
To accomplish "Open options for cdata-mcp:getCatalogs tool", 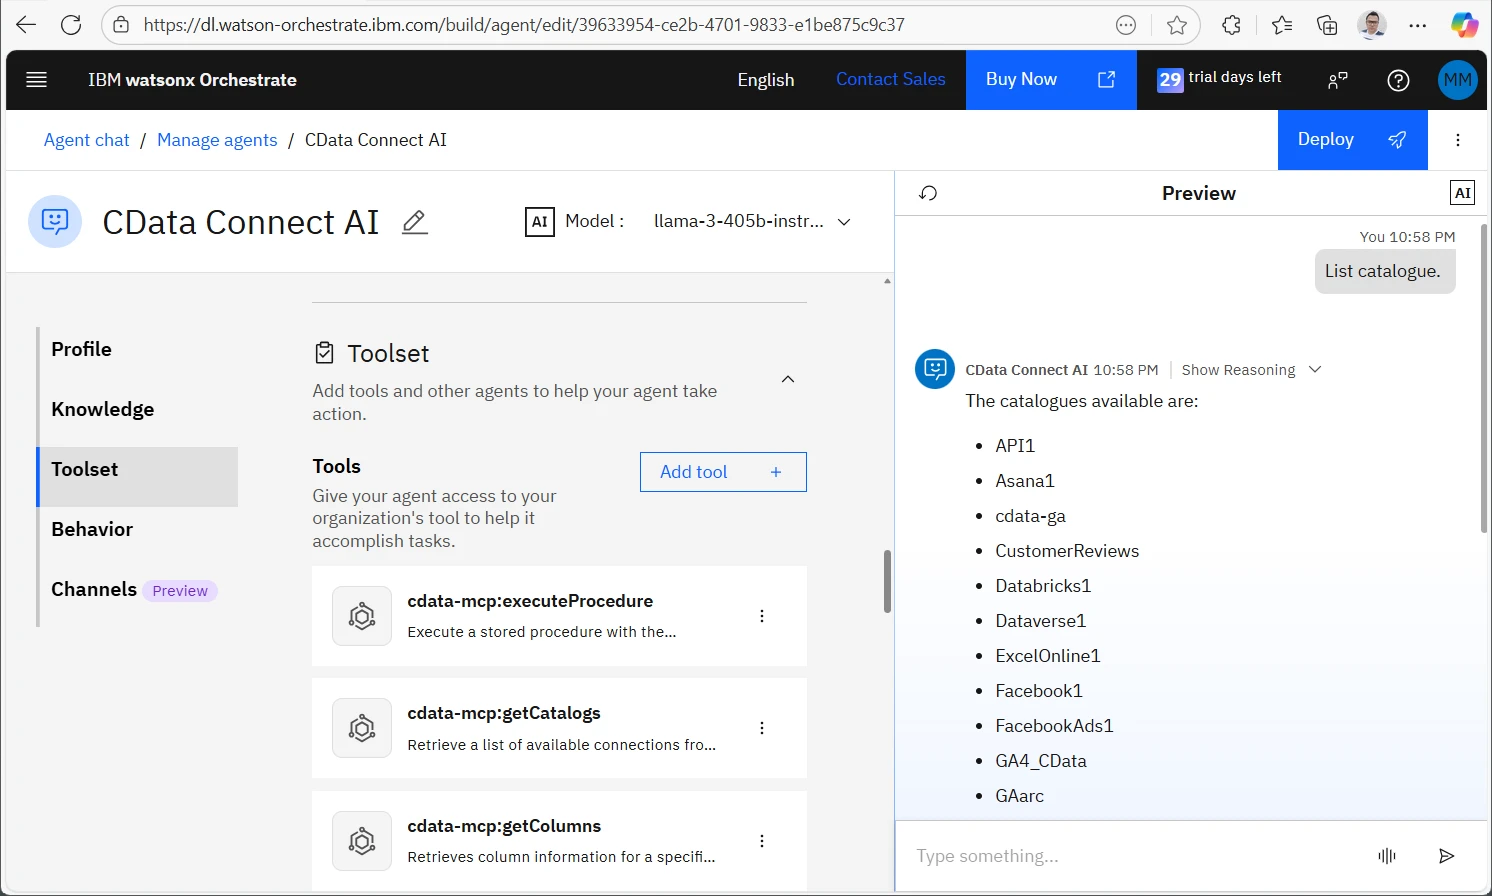I will (x=762, y=728).
